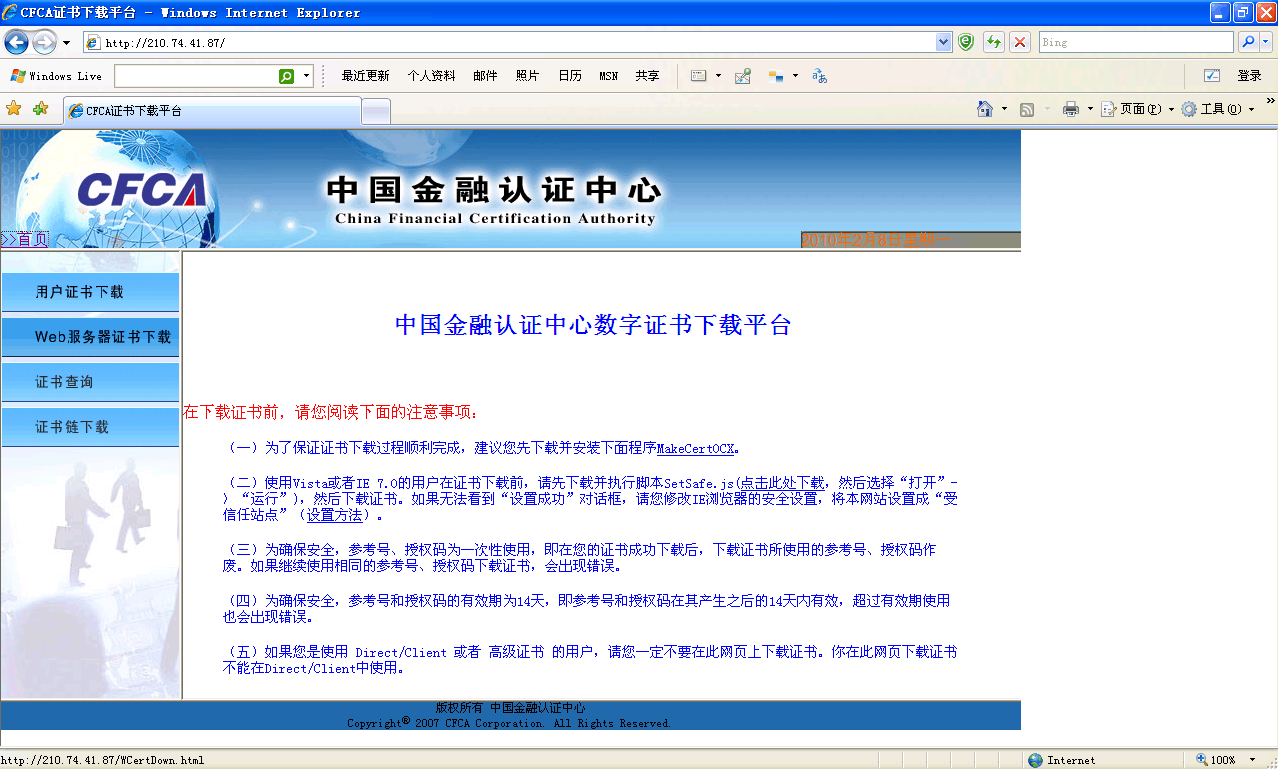Image resolution: width=1278 pixels, height=769 pixels.
Task: Click the browser Back arrow button
Action: pos(16,42)
